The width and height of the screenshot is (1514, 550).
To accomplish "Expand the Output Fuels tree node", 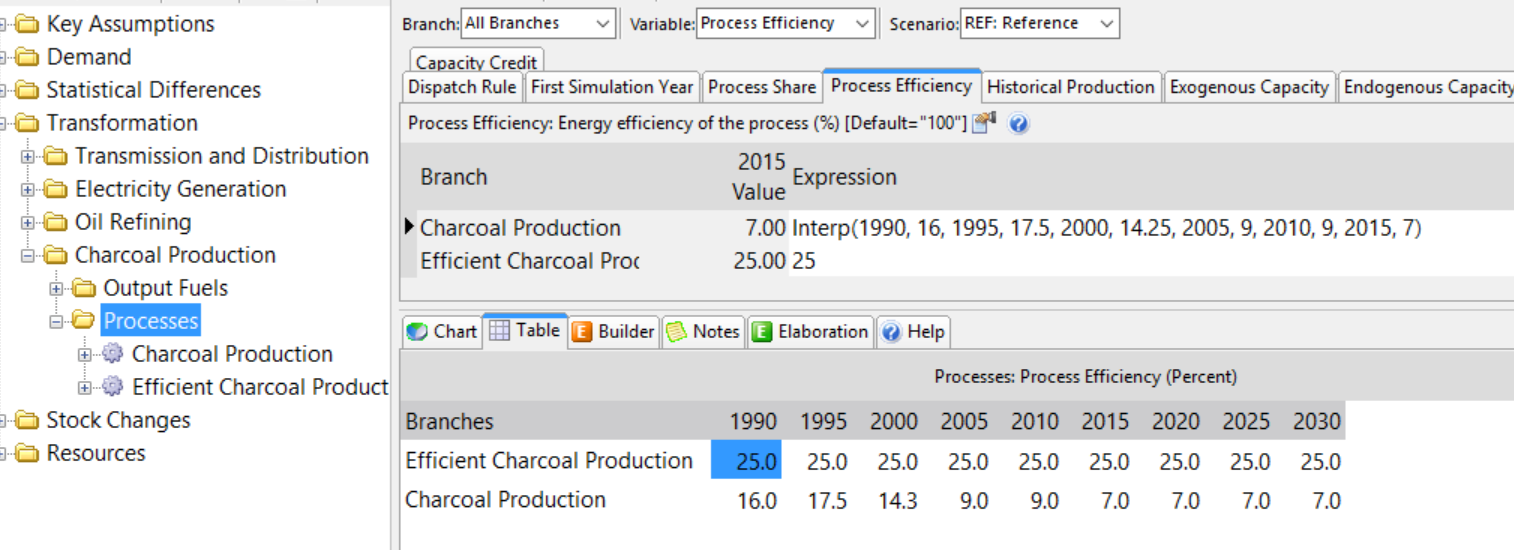I will [x=56, y=289].
